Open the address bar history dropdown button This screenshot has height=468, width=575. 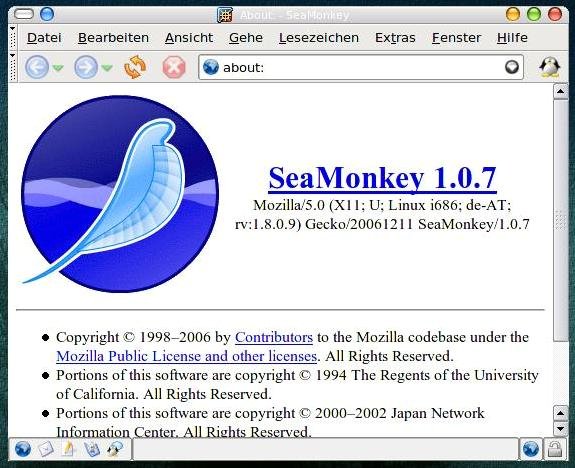point(512,67)
